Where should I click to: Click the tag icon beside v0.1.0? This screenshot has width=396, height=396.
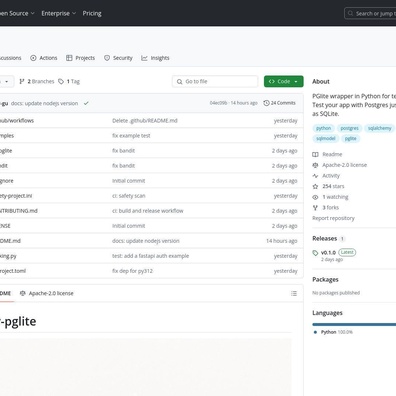(315, 253)
